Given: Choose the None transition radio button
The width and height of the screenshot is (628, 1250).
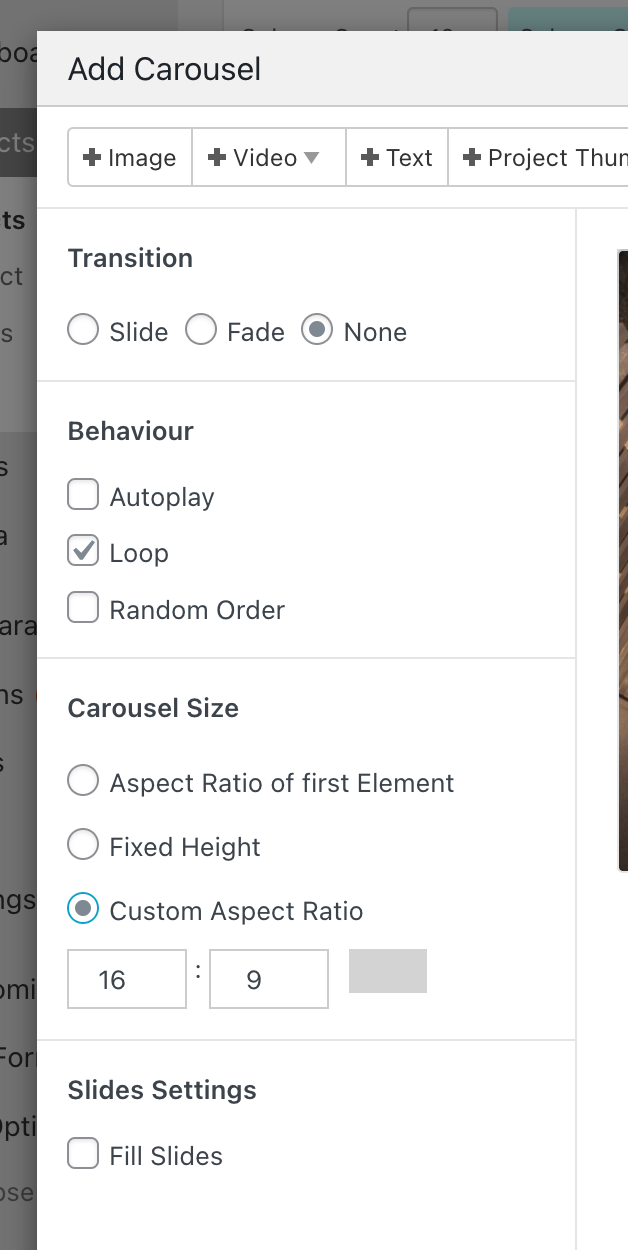Looking at the screenshot, I should (317, 331).
